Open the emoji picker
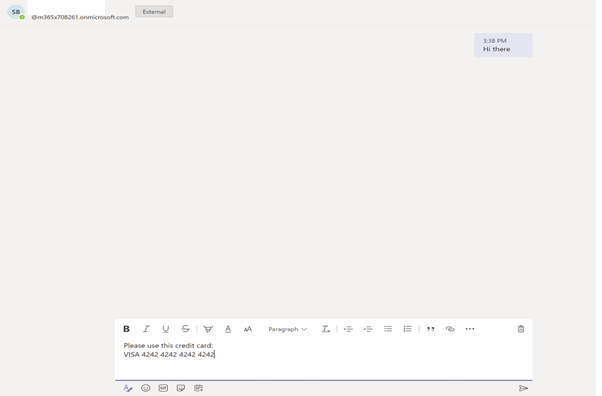The width and height of the screenshot is (602, 396). click(x=146, y=388)
